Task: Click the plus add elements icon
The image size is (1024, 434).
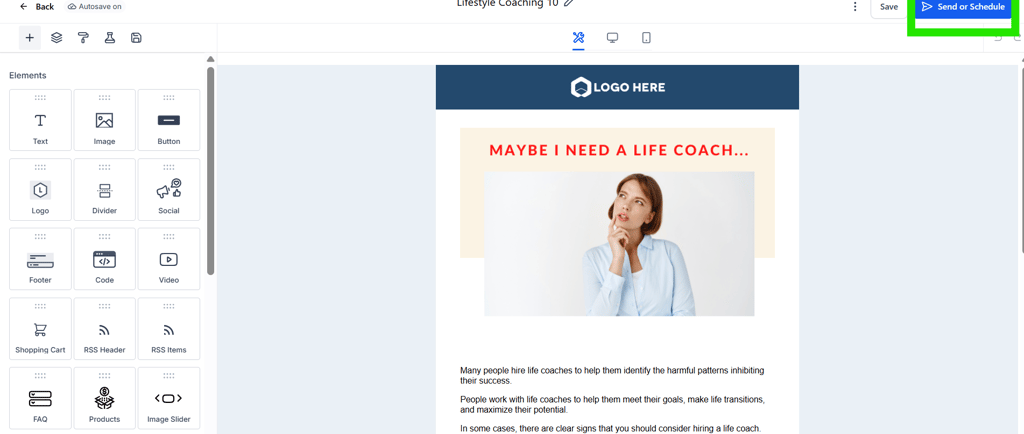Action: pos(29,38)
